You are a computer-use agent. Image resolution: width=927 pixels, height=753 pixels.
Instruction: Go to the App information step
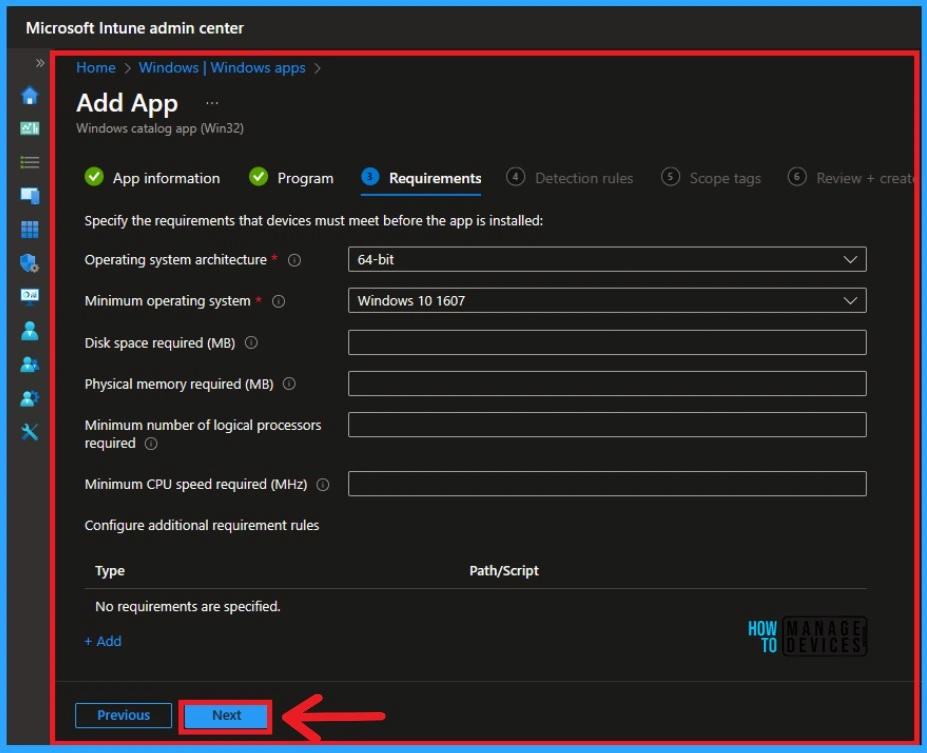point(153,178)
